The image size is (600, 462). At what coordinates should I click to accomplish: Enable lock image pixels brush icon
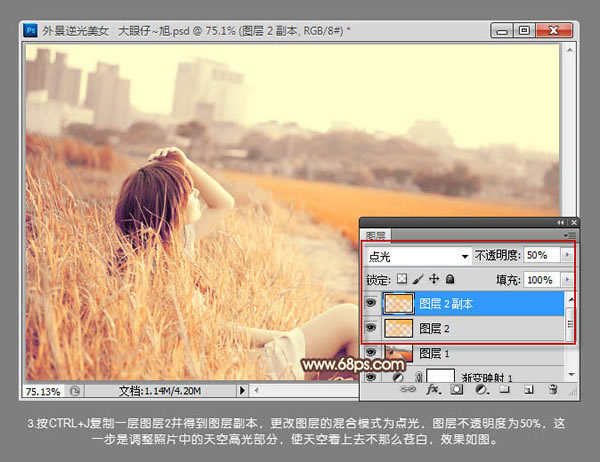418,280
